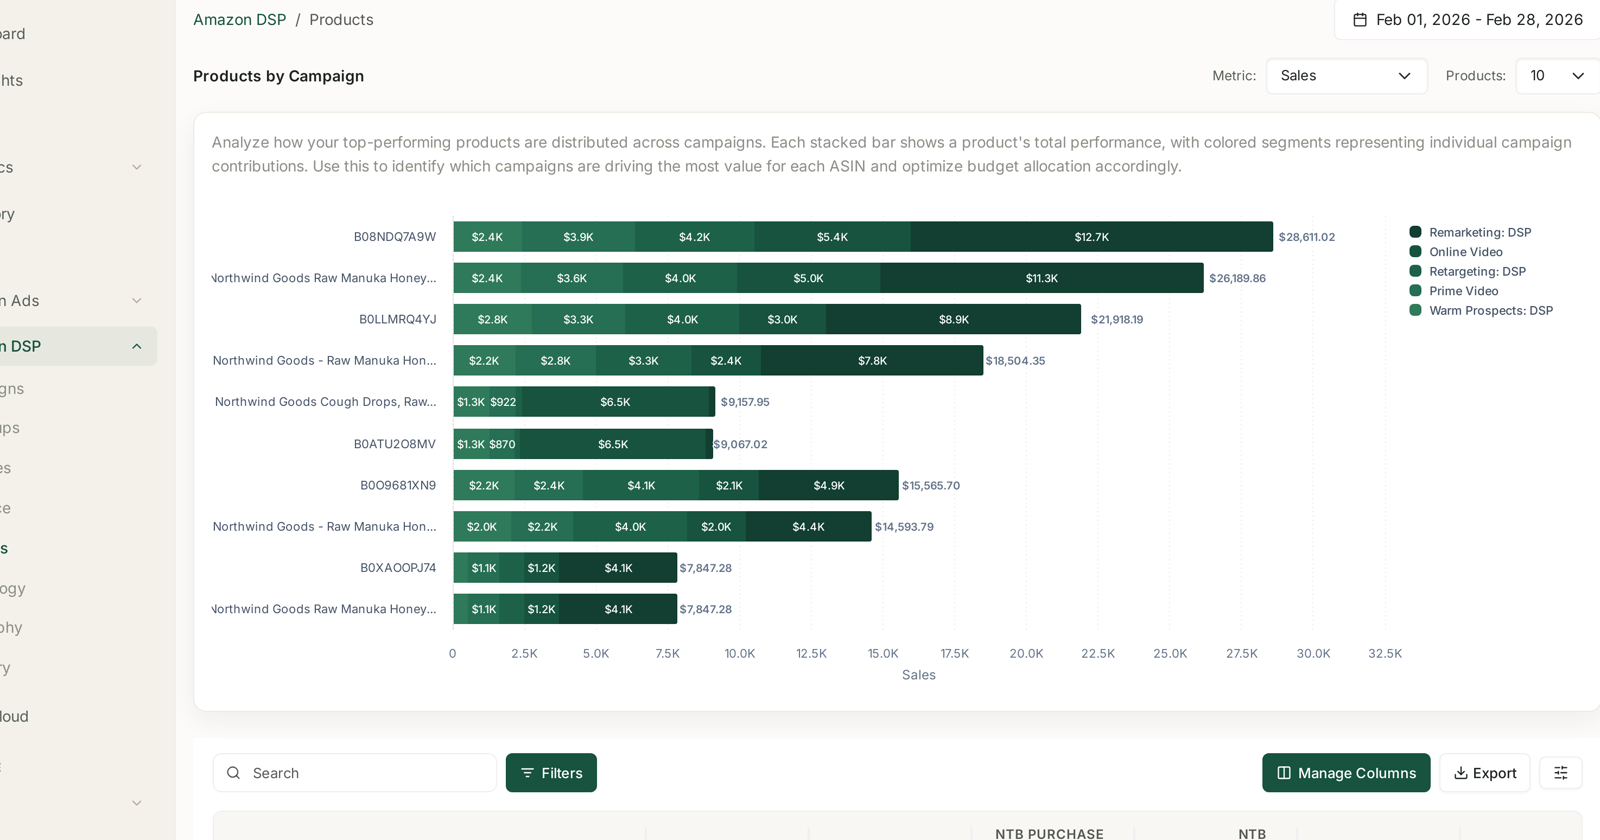Click the $4.9K segment of B0O9681XN9

(x=828, y=485)
